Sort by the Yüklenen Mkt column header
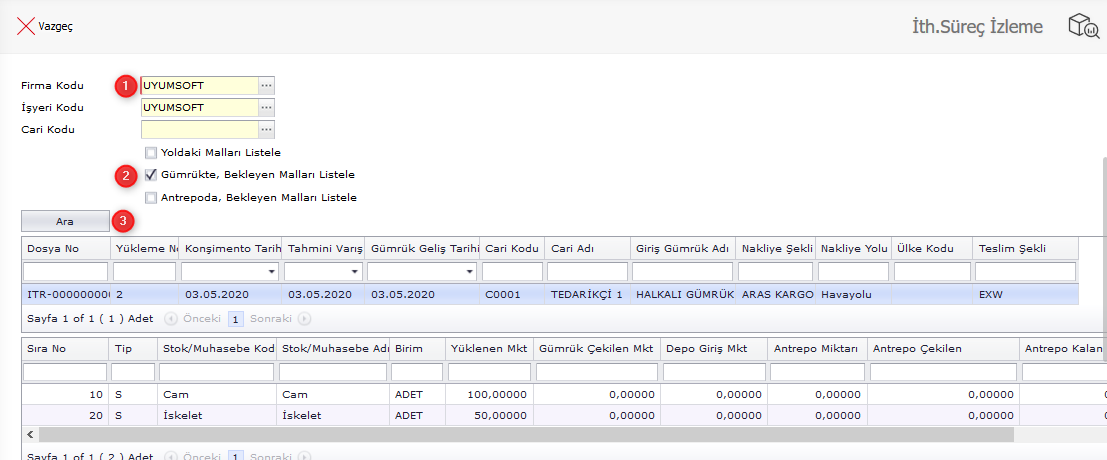The width and height of the screenshot is (1107, 460). tap(488, 348)
